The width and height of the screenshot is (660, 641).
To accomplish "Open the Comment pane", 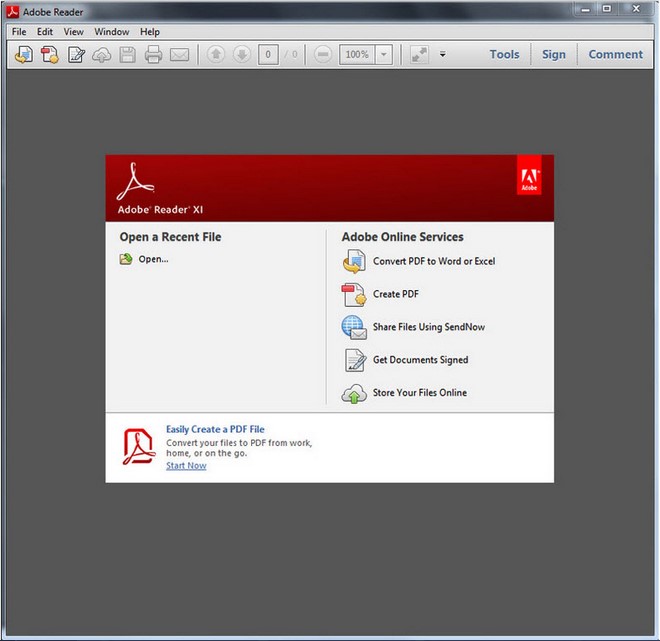I will pos(615,54).
